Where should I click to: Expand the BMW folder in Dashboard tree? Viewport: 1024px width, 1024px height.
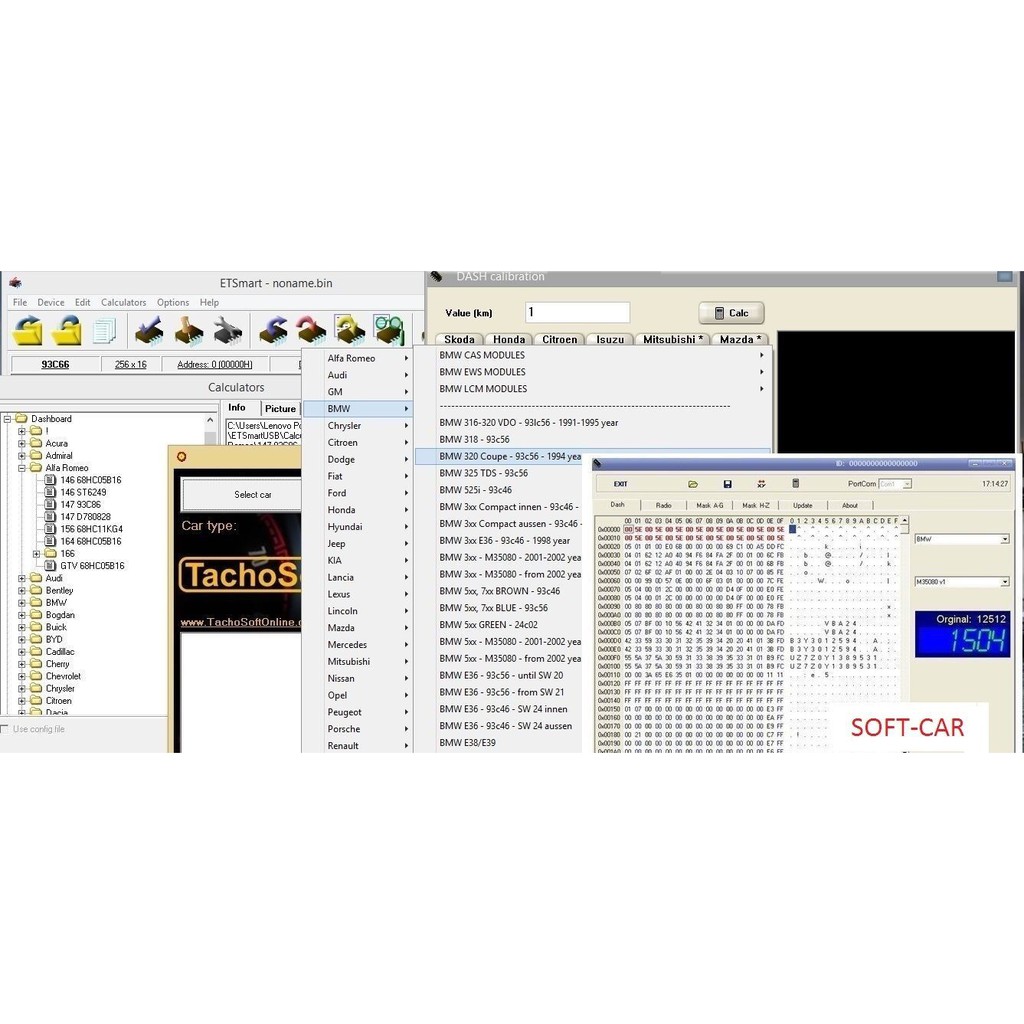click(x=22, y=603)
